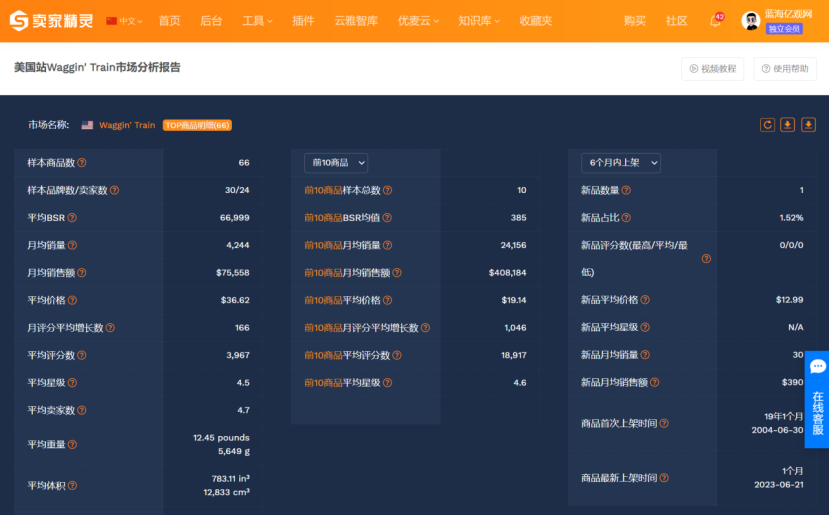829x515 pixels.
Task: Click the 蓝海亿观网 username
Action: [788, 14]
